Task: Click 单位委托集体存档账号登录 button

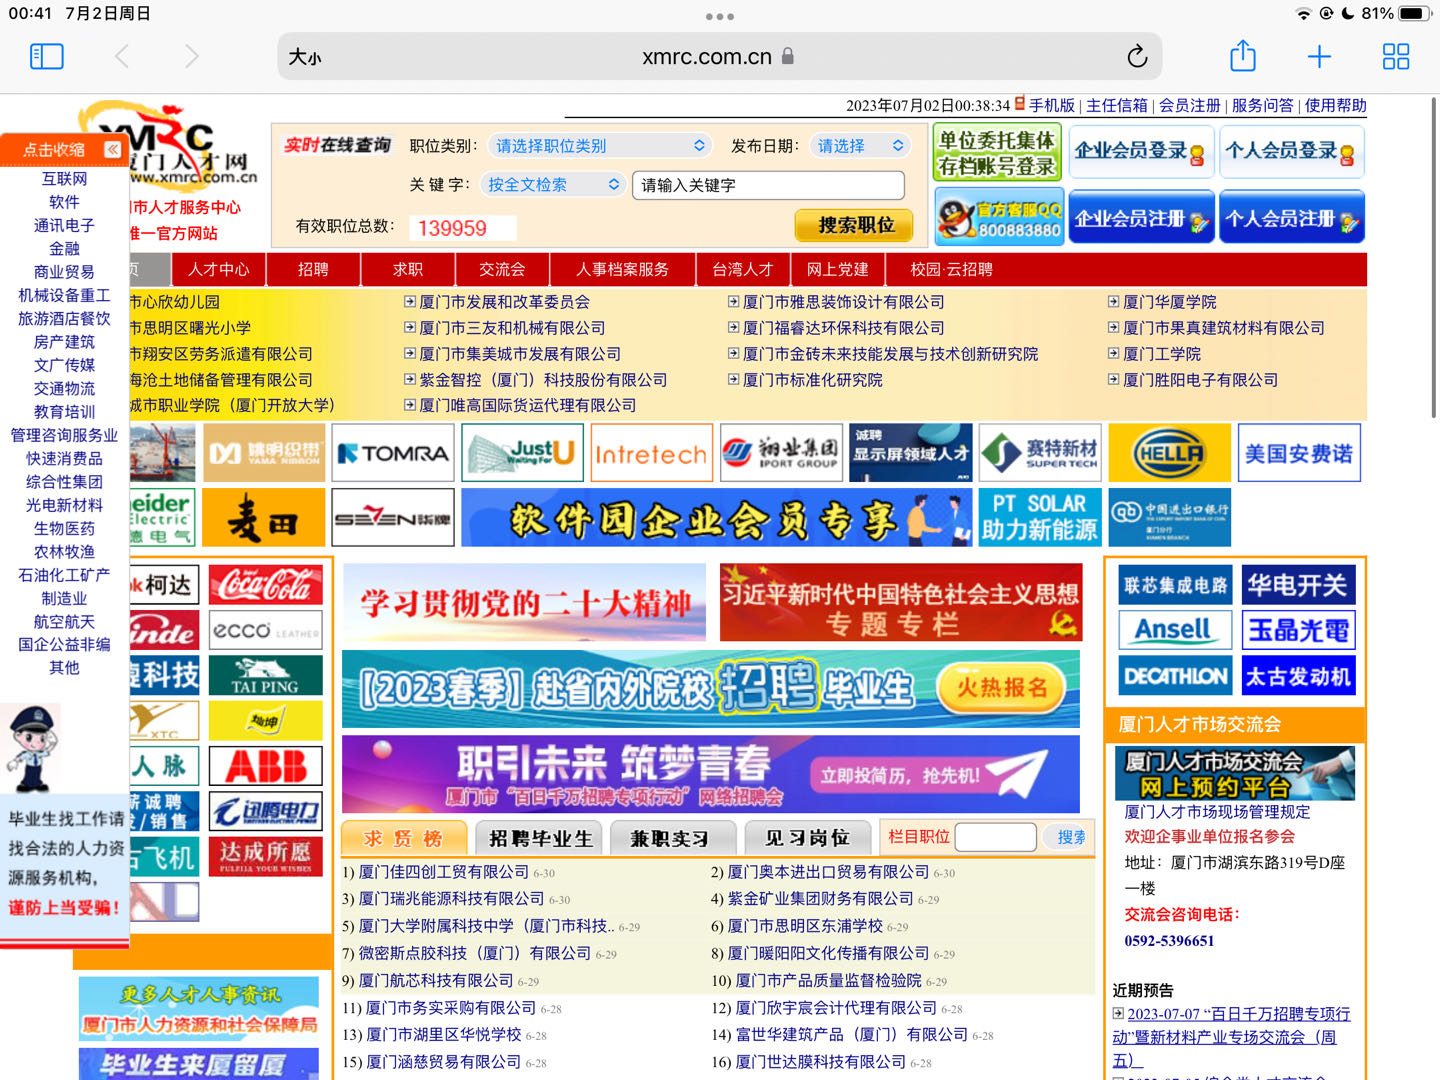Action: point(997,152)
